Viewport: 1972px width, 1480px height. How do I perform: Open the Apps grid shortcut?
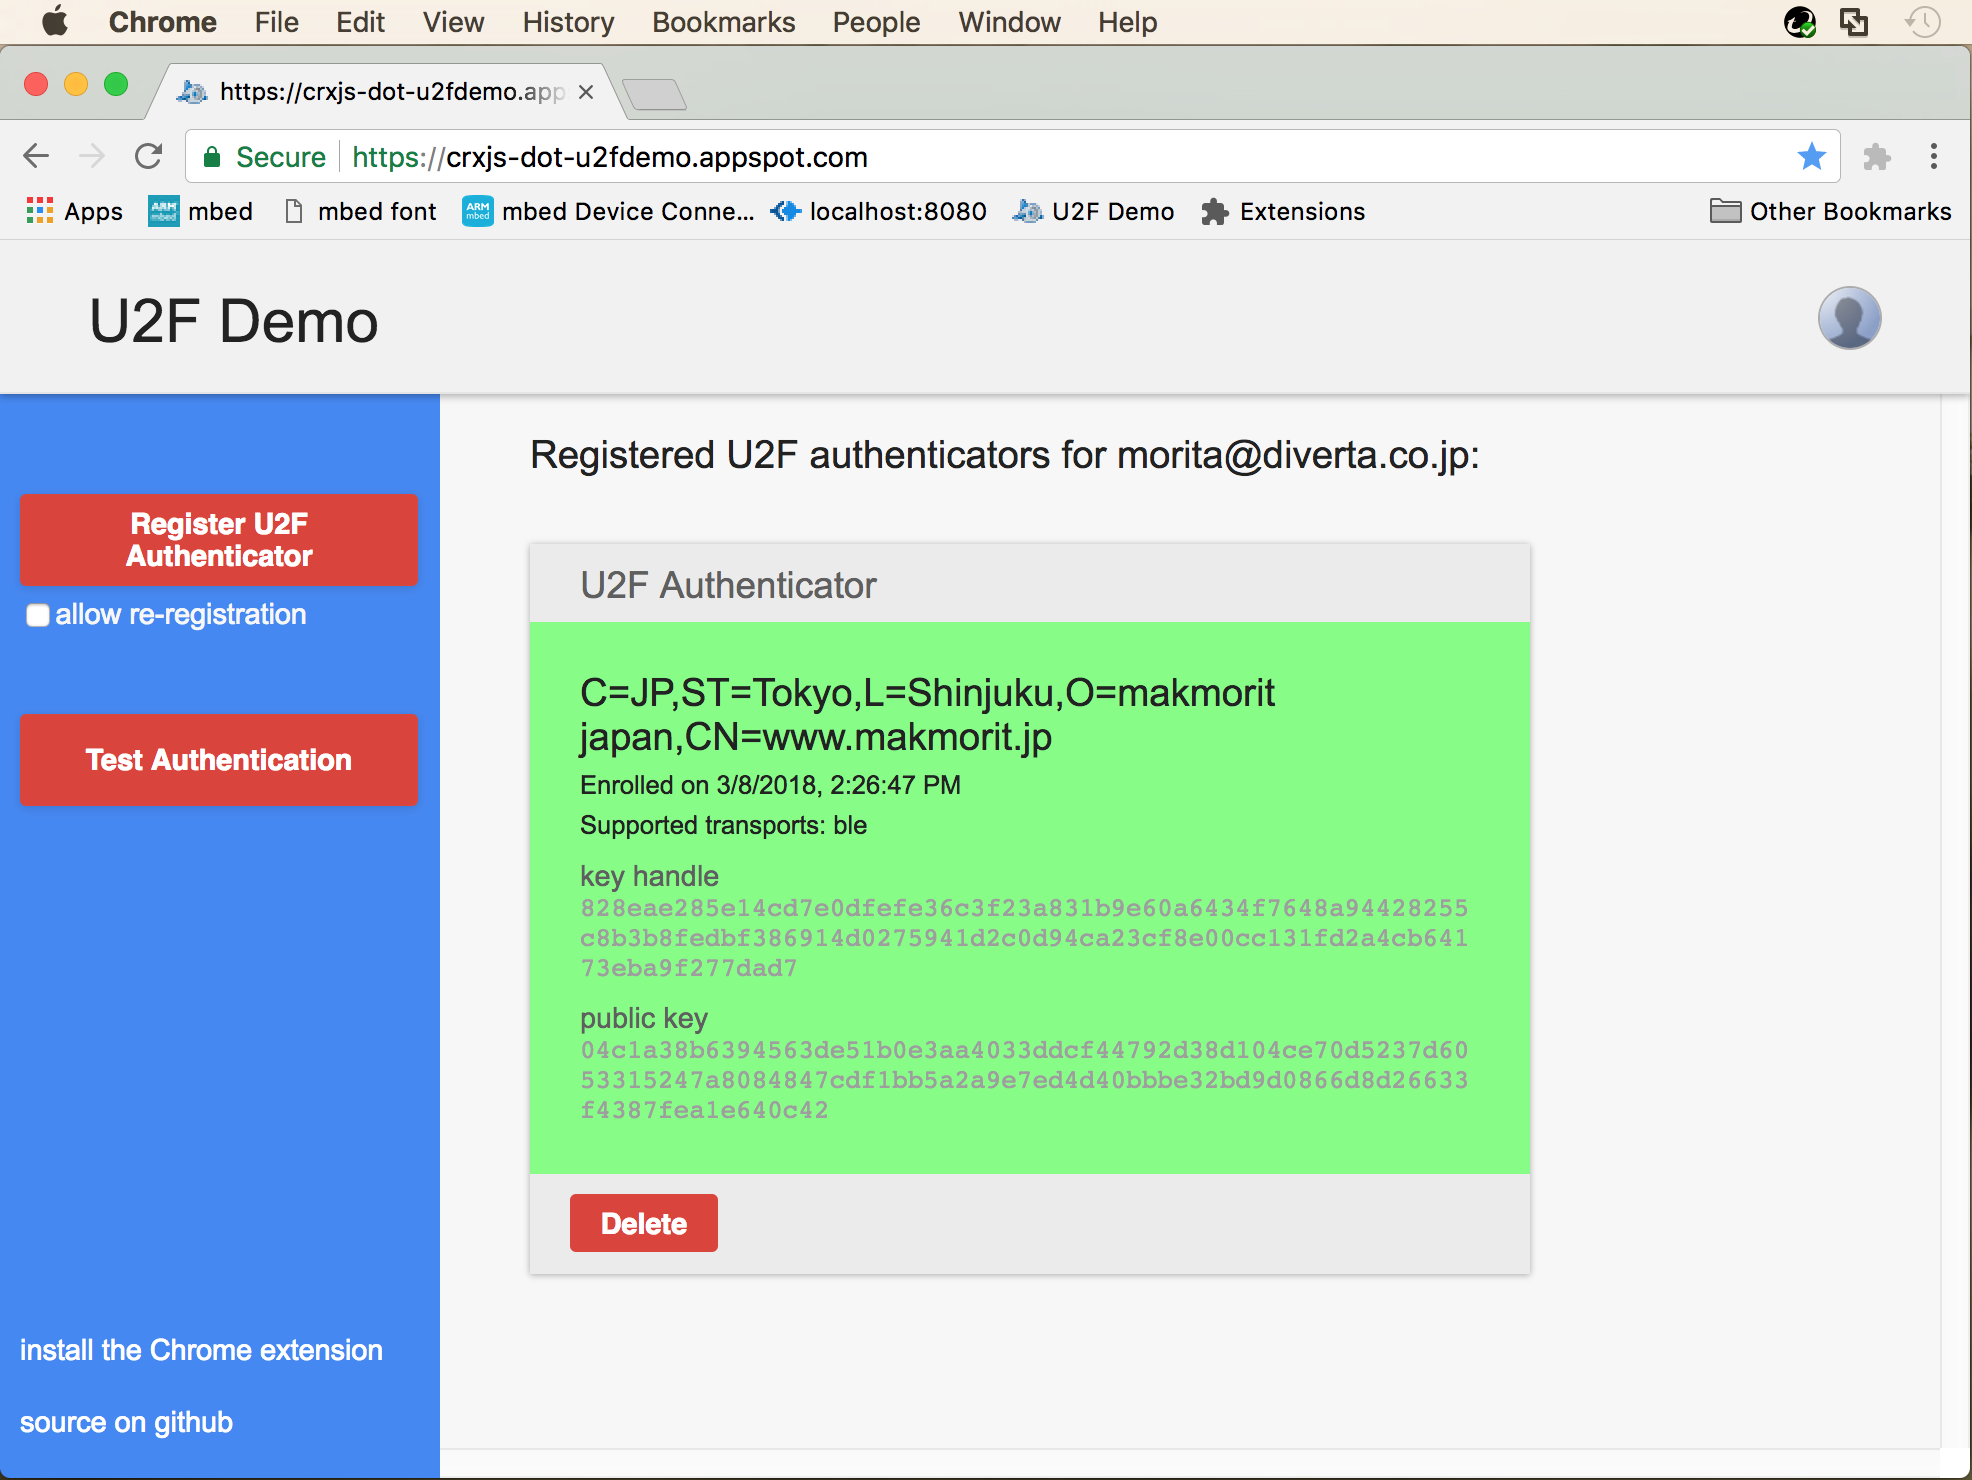[x=40, y=211]
